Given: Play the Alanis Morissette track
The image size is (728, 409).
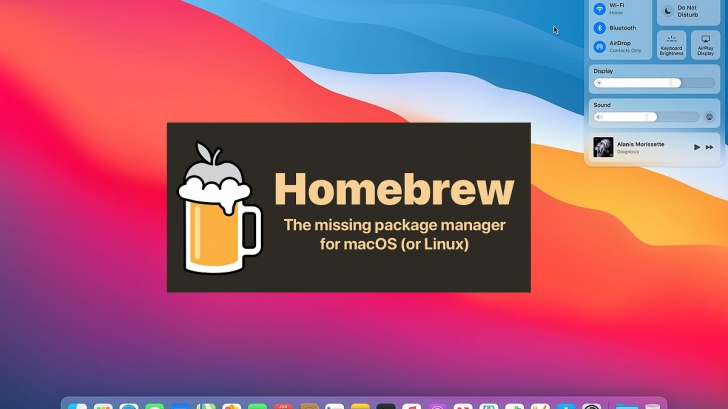Looking at the screenshot, I should (x=696, y=147).
